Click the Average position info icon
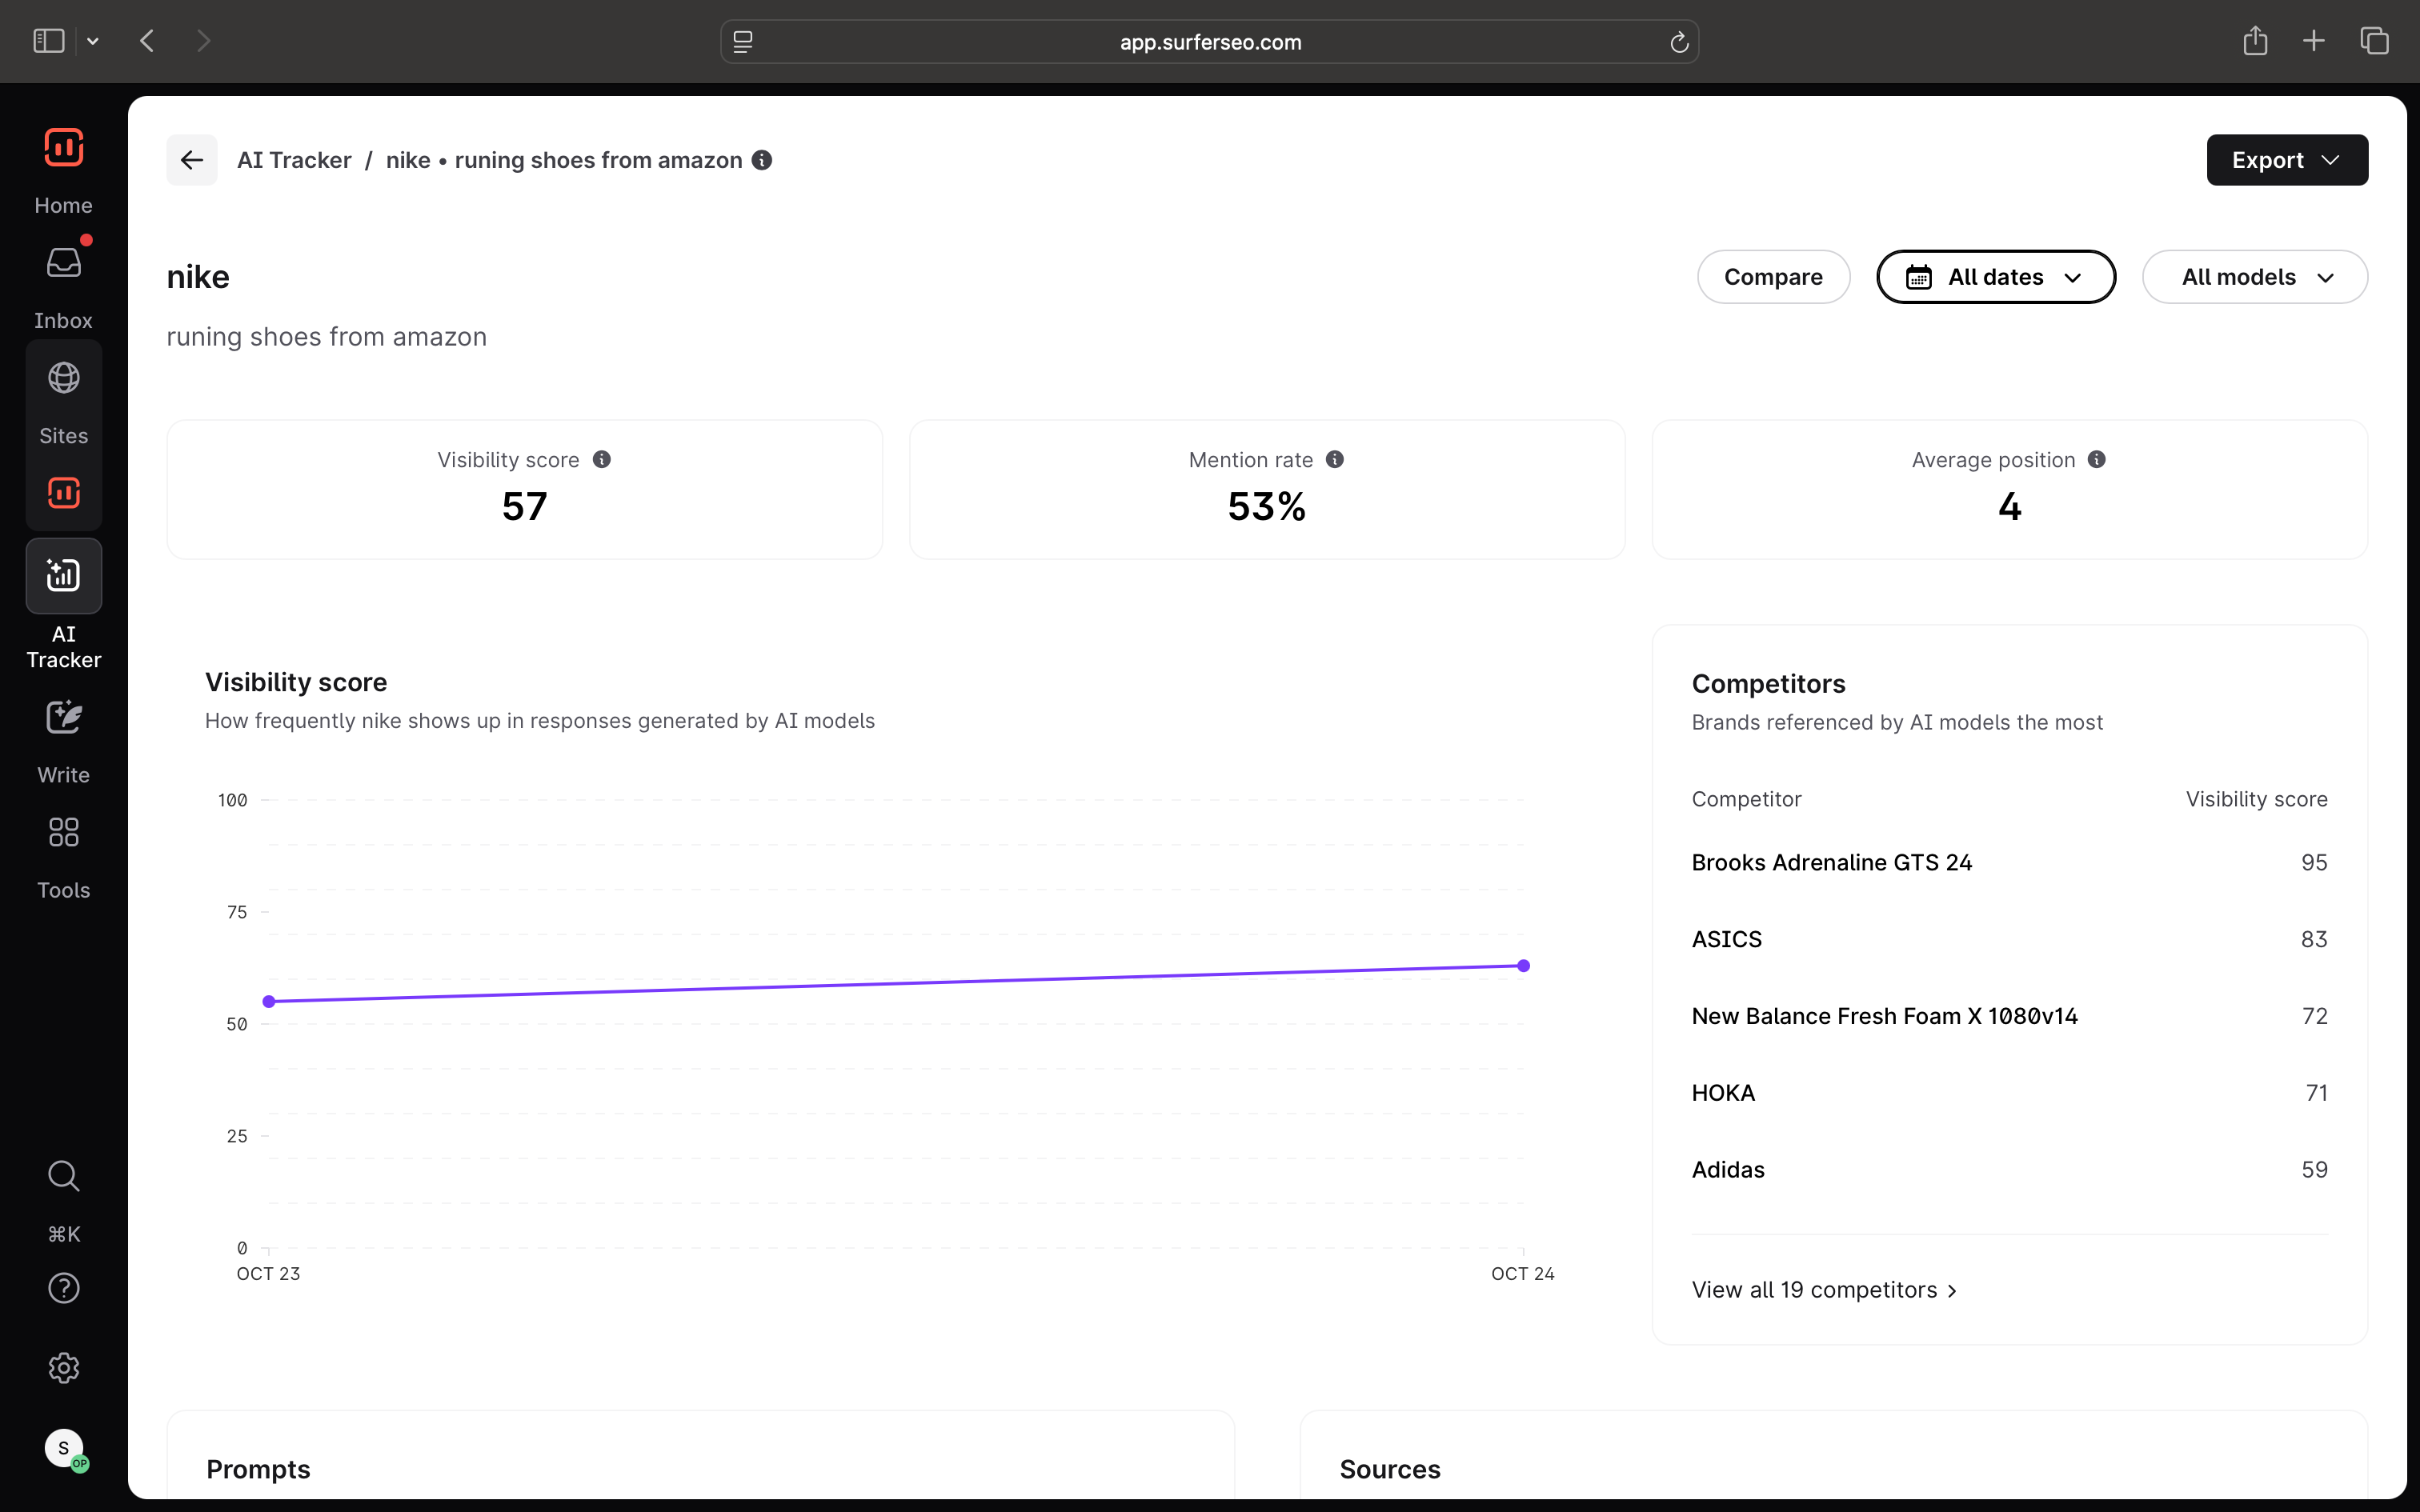The width and height of the screenshot is (2420, 1512). (2097, 459)
